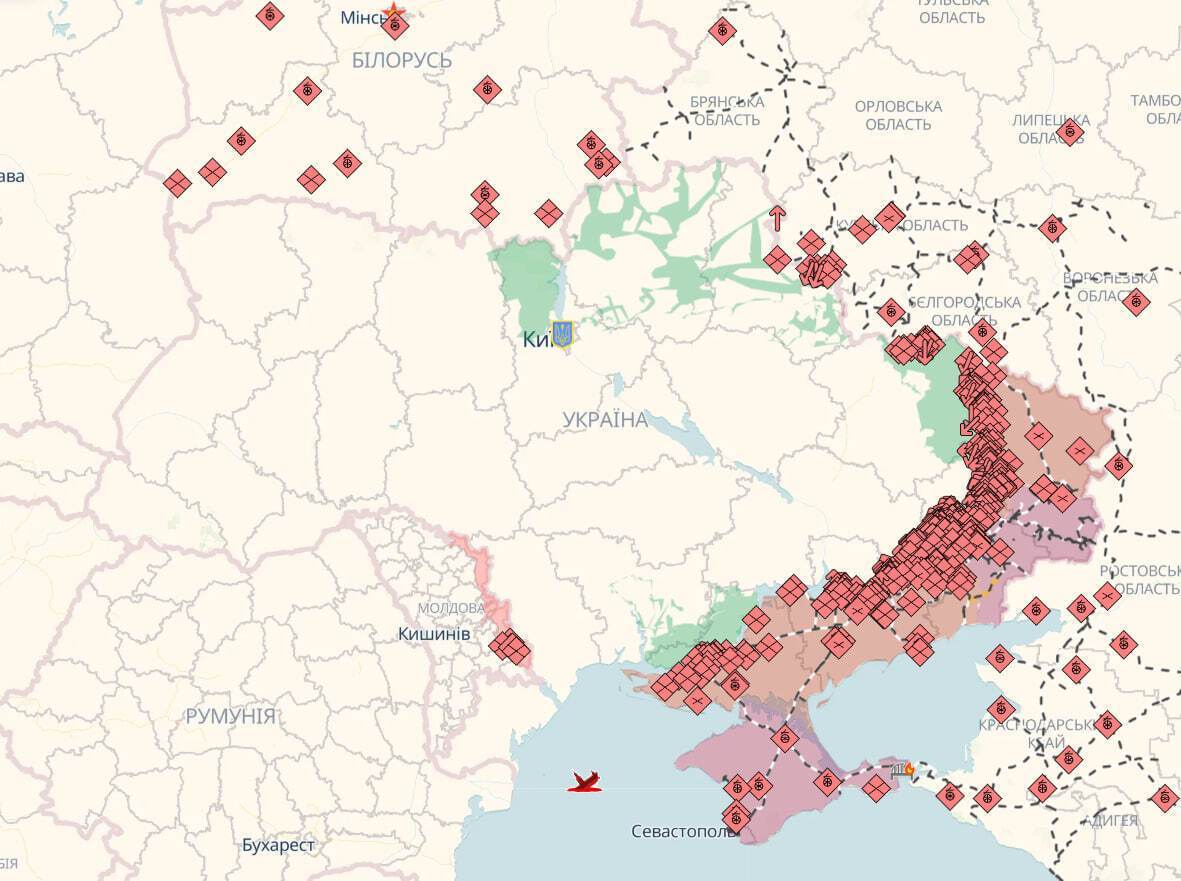Open the marker cluster east of Кишинів
The image size is (1181, 881).
click(x=510, y=647)
